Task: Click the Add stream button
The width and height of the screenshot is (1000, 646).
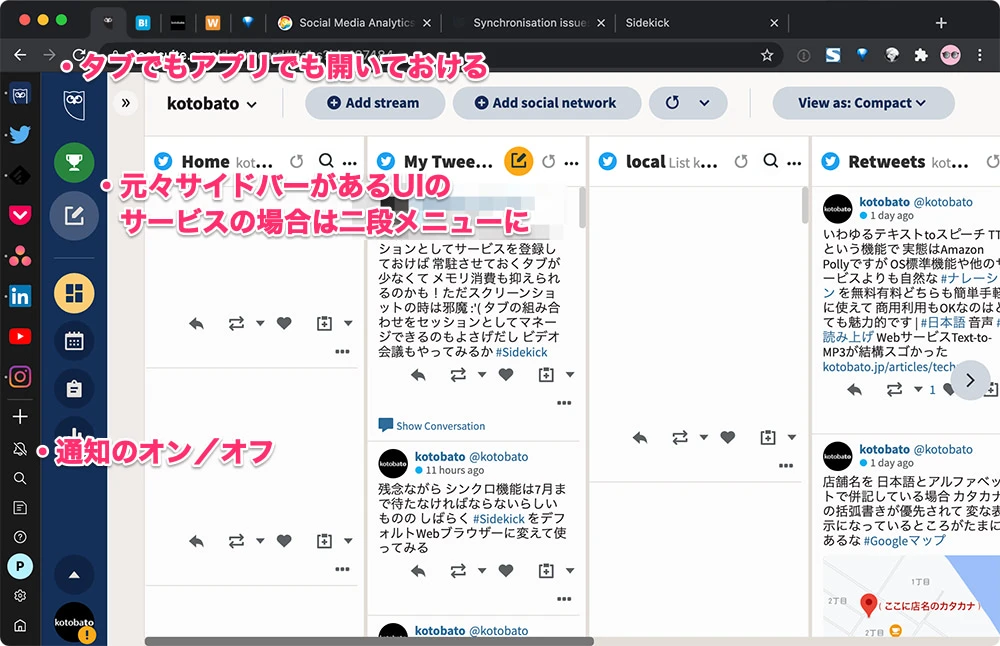Action: tap(373, 103)
